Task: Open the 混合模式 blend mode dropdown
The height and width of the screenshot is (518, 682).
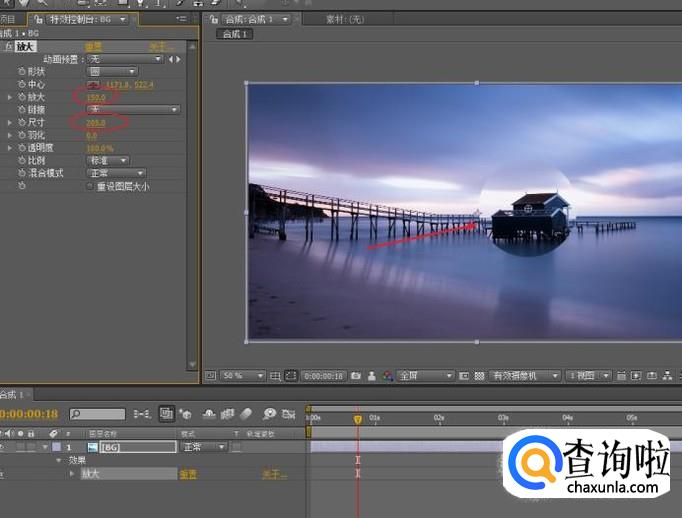Action: (x=116, y=173)
